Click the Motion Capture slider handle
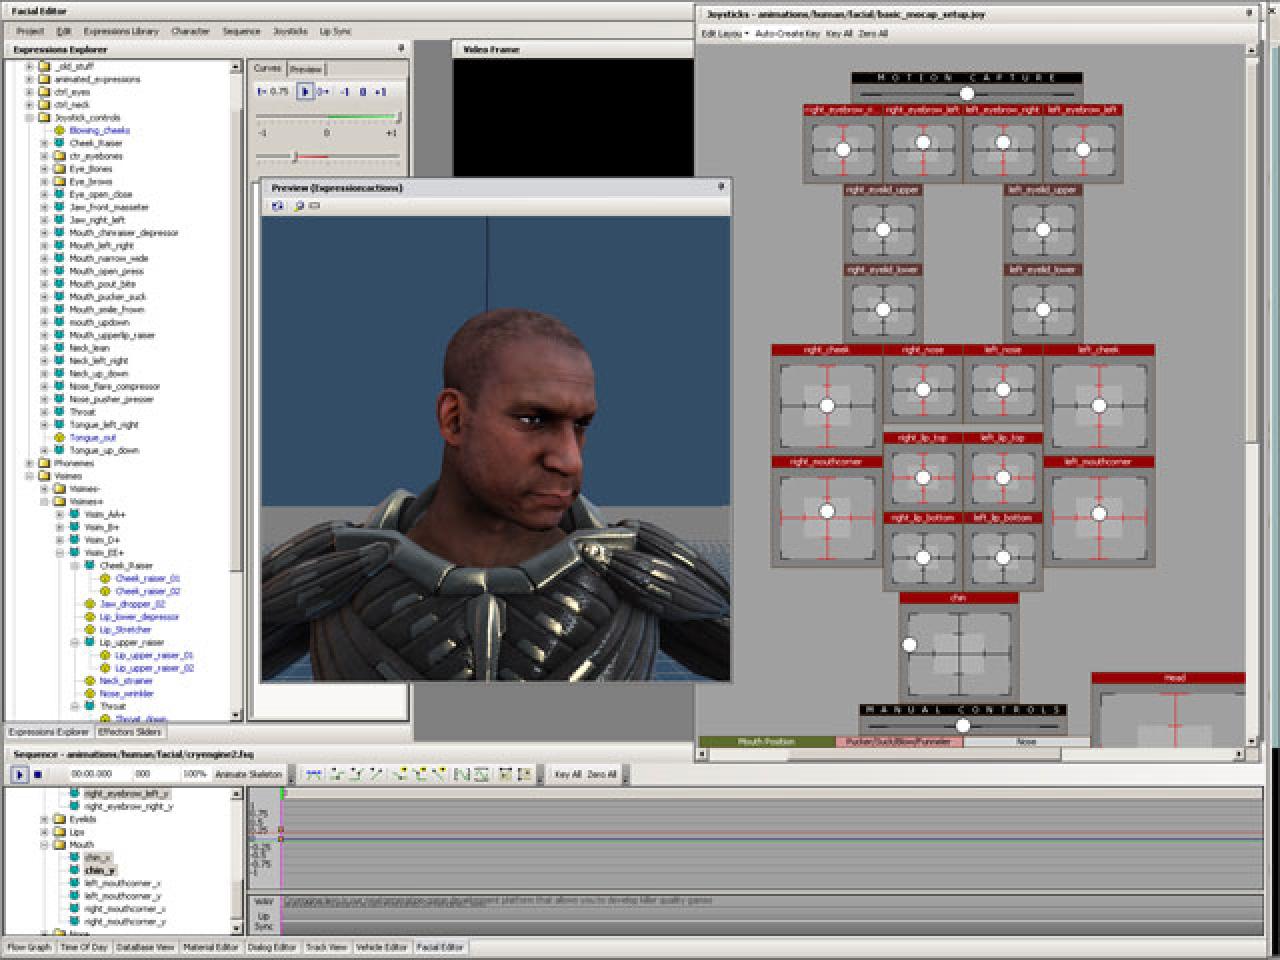The image size is (1280, 960). pyautogui.click(x=967, y=93)
